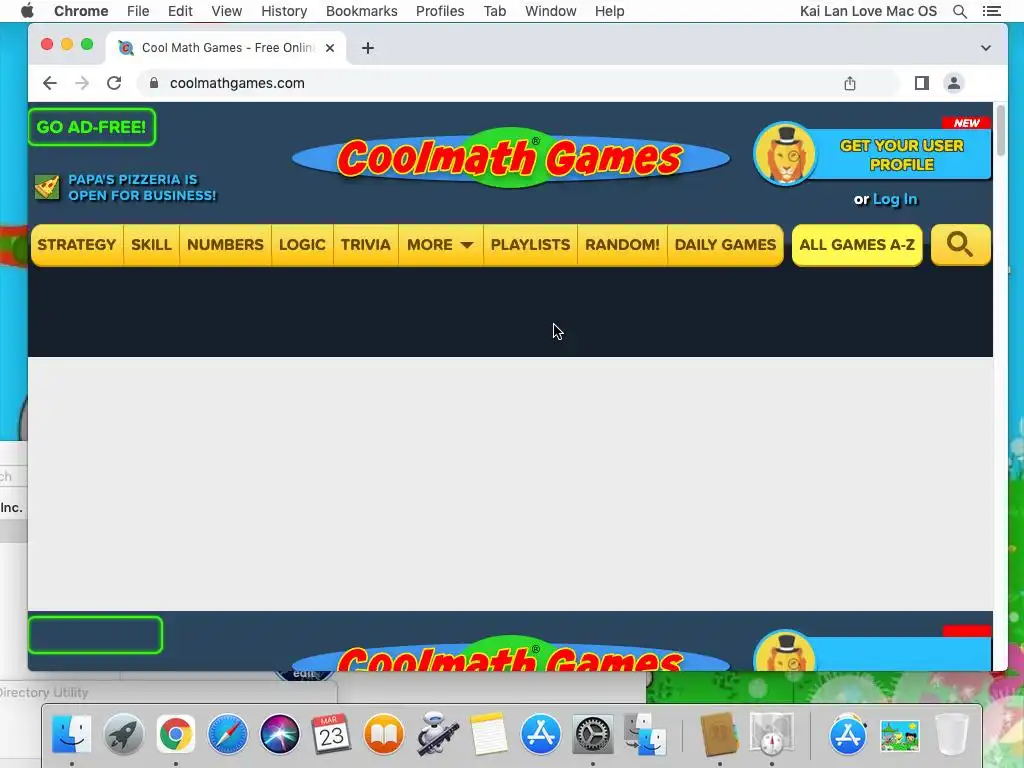Open the View menu
1024x768 pixels.
click(x=227, y=11)
